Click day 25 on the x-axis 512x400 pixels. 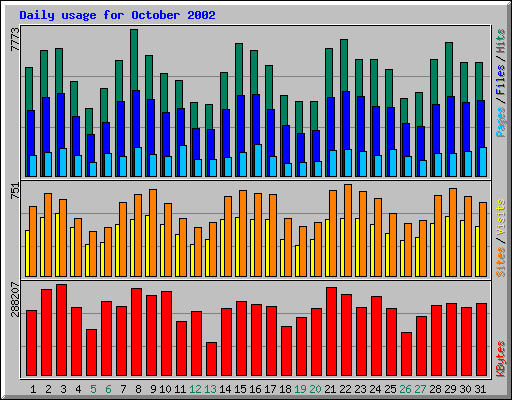(x=390, y=389)
